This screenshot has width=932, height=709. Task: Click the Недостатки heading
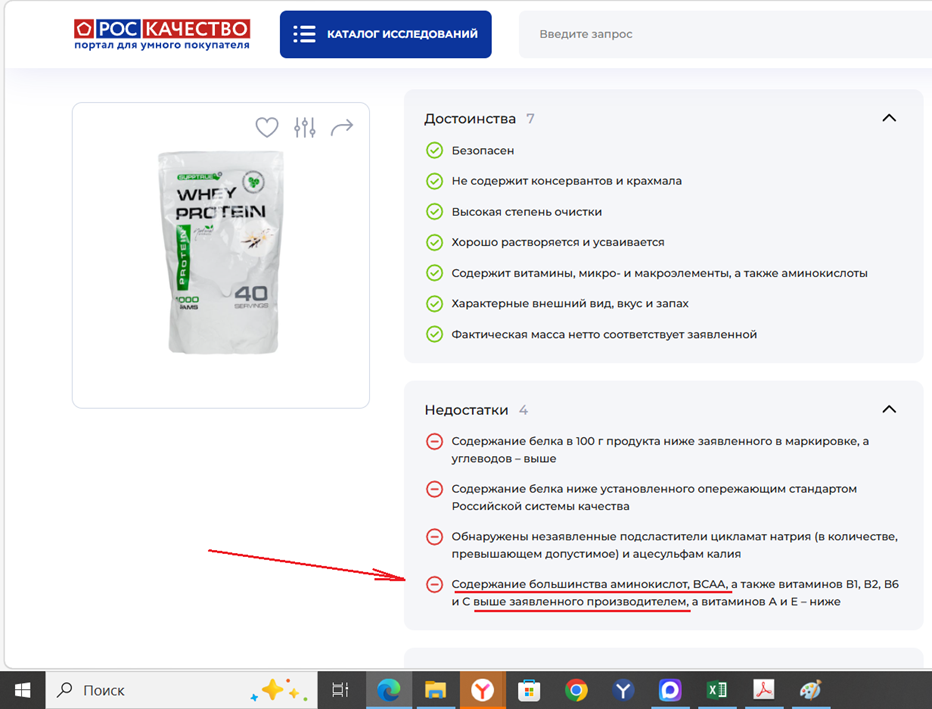pos(466,410)
